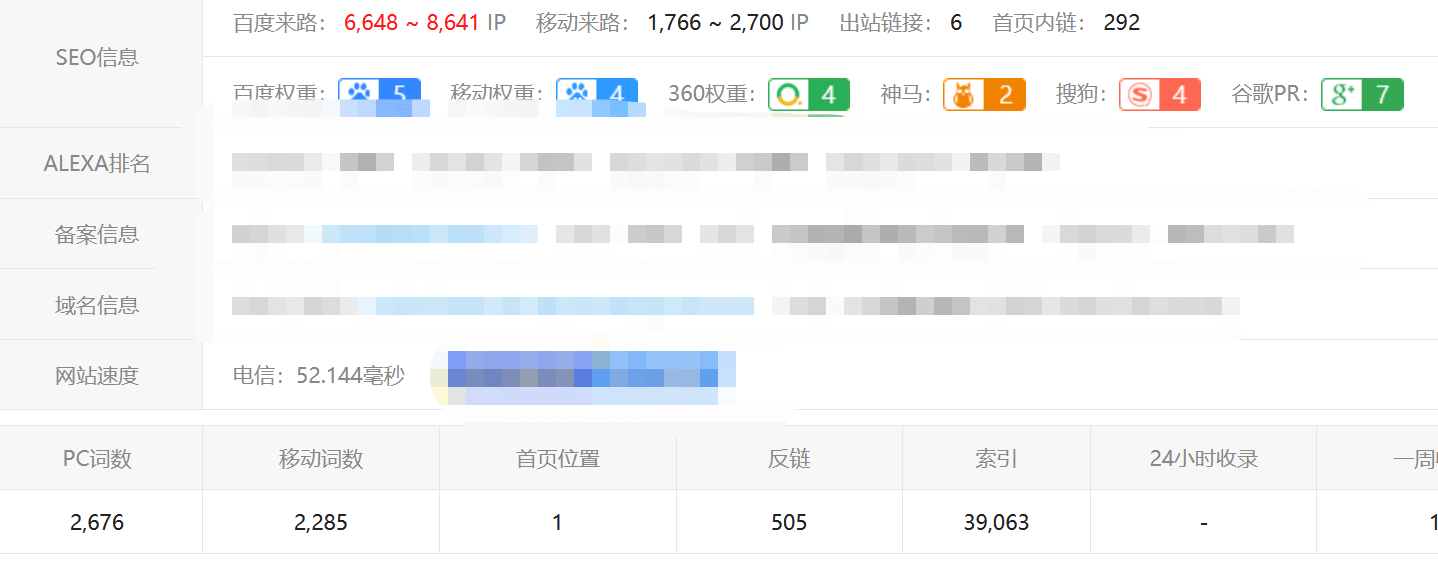Viewport: 1438px width, 569px height.
Task: Click the Sogou badge showing 4
Action: [x=1160, y=94]
